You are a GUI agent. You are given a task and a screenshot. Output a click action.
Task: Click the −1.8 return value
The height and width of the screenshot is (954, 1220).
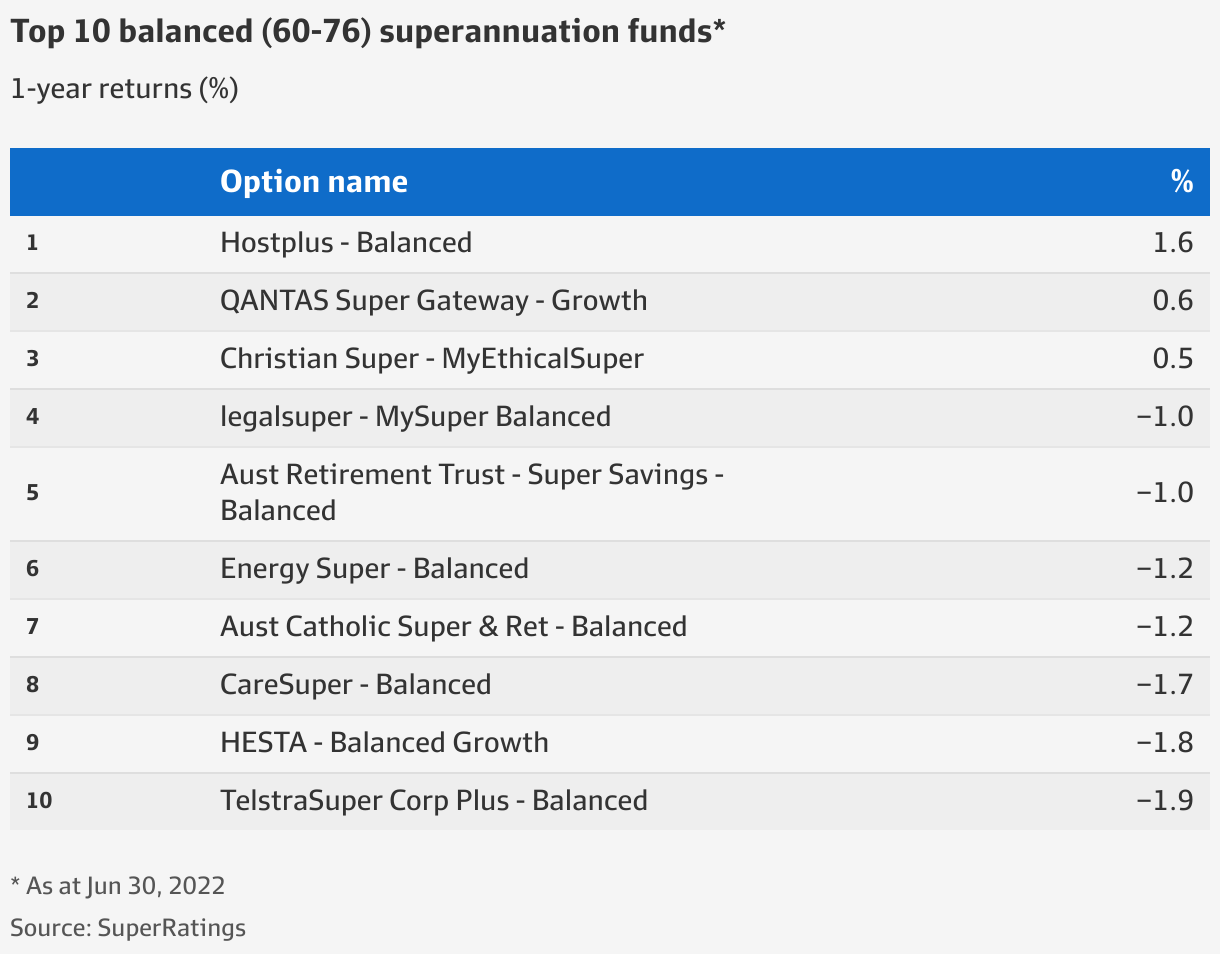point(1165,743)
